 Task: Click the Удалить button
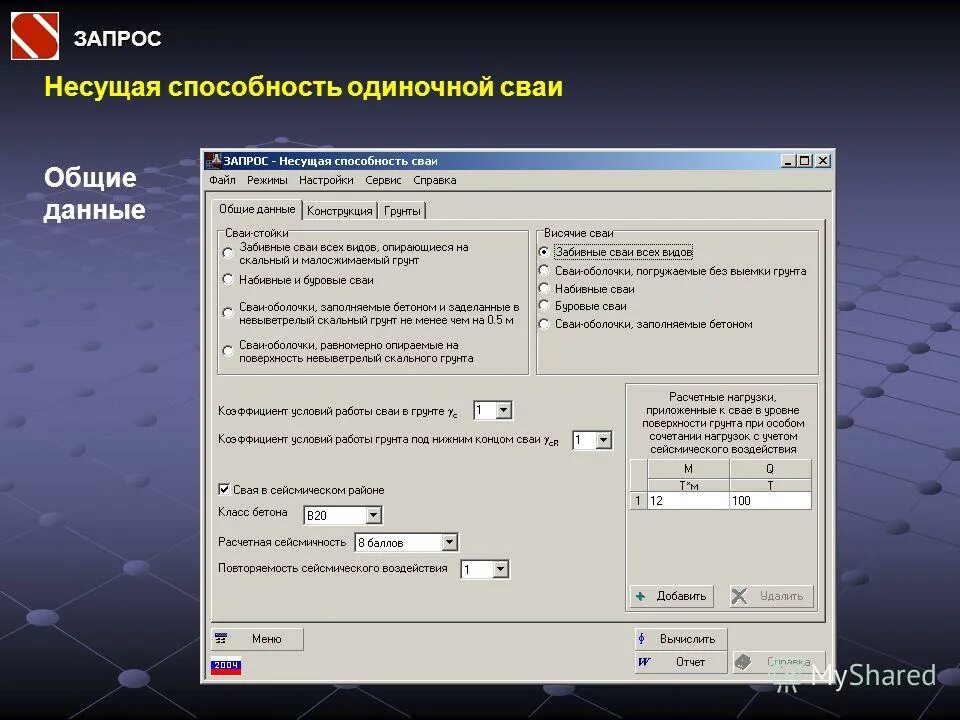coord(771,596)
